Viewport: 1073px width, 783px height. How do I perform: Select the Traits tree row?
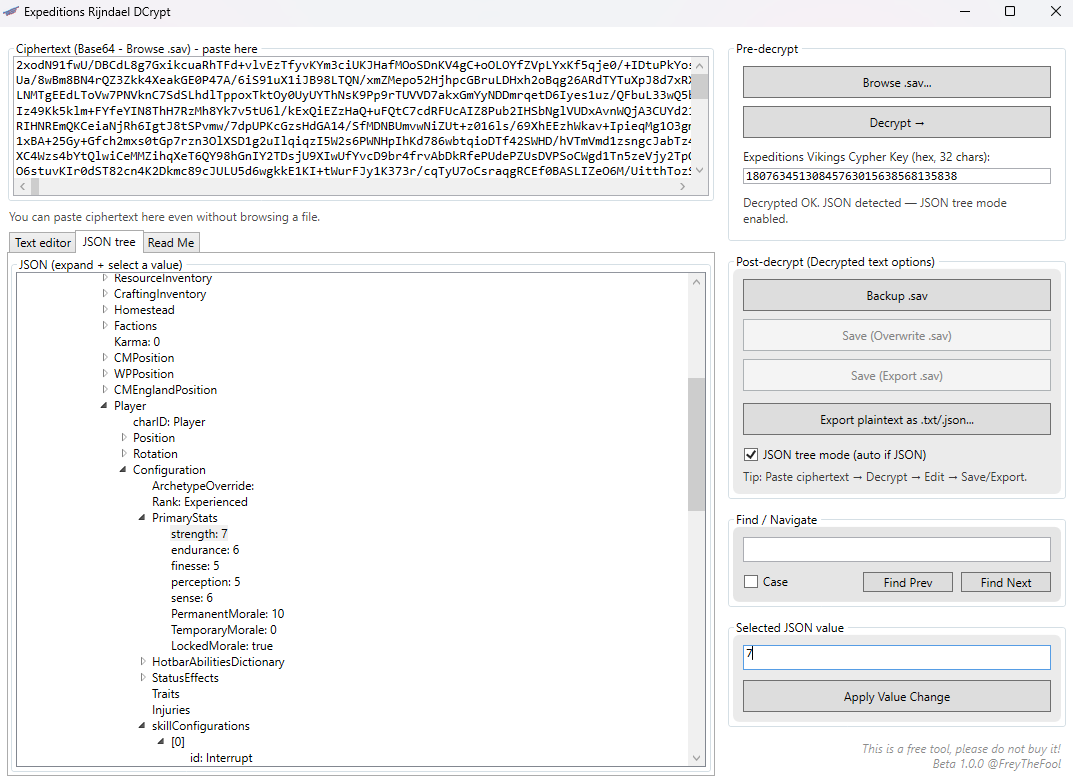(x=166, y=693)
